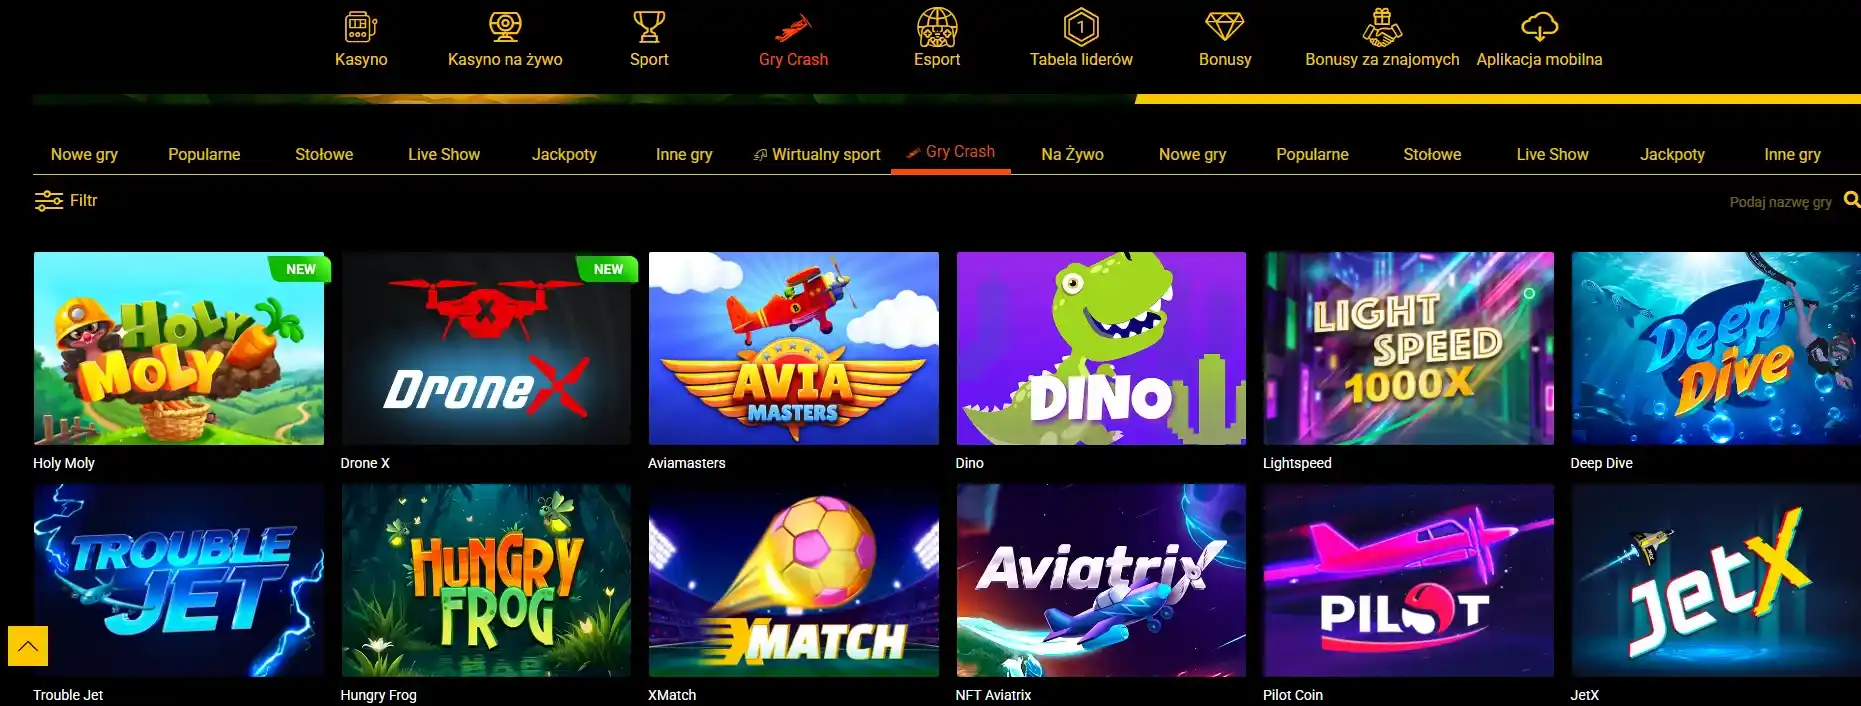The image size is (1861, 706).
Task: Expand the Filtr options
Action: [x=66, y=201]
